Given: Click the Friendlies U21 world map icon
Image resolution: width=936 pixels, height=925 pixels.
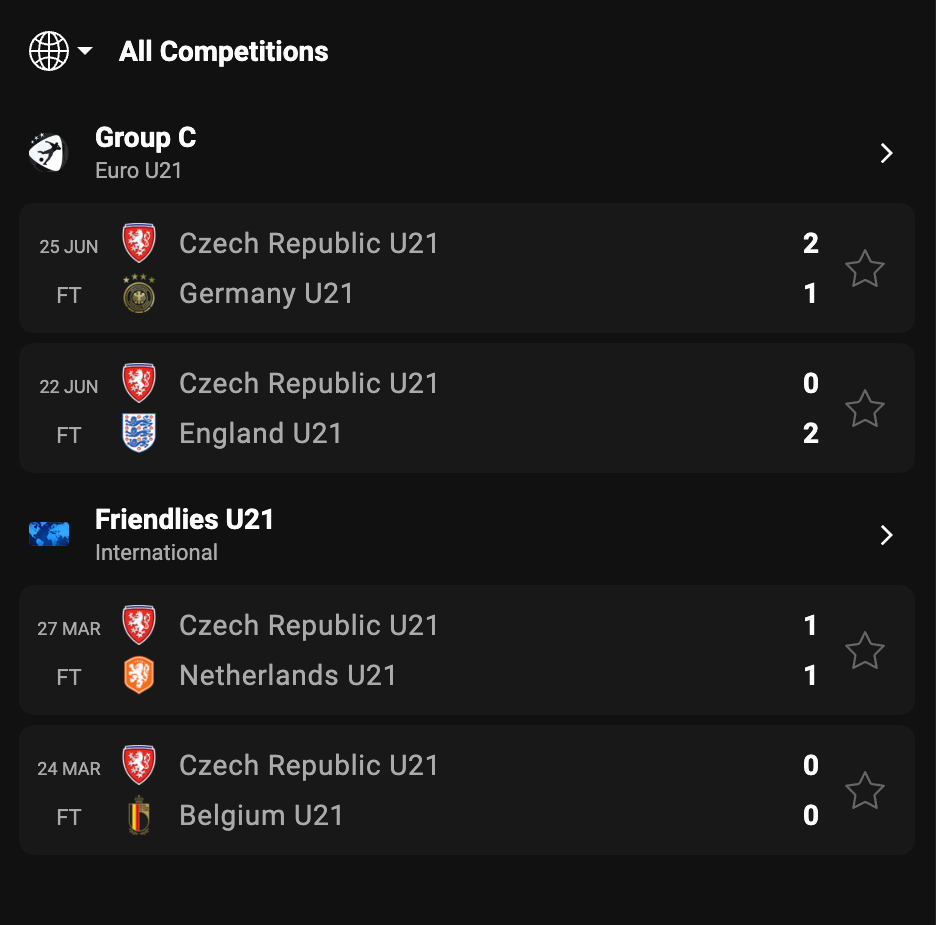Looking at the screenshot, I should pyautogui.click(x=48, y=534).
